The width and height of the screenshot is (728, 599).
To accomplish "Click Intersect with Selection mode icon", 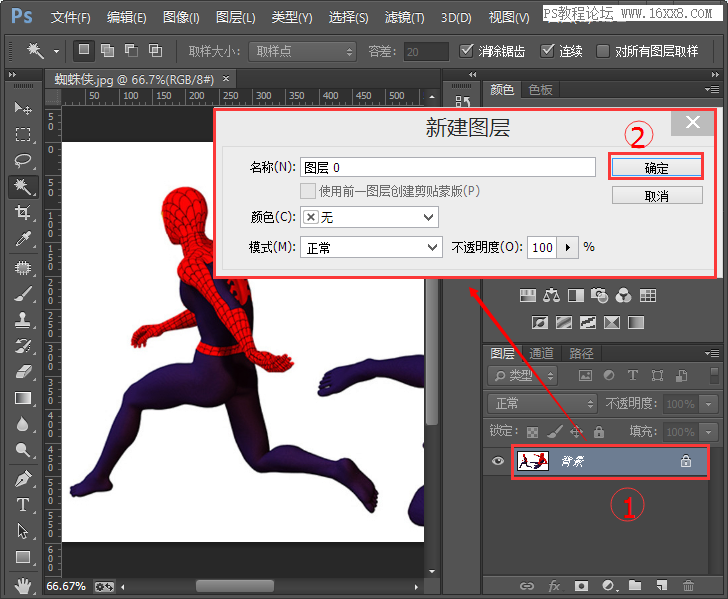I will (155, 50).
